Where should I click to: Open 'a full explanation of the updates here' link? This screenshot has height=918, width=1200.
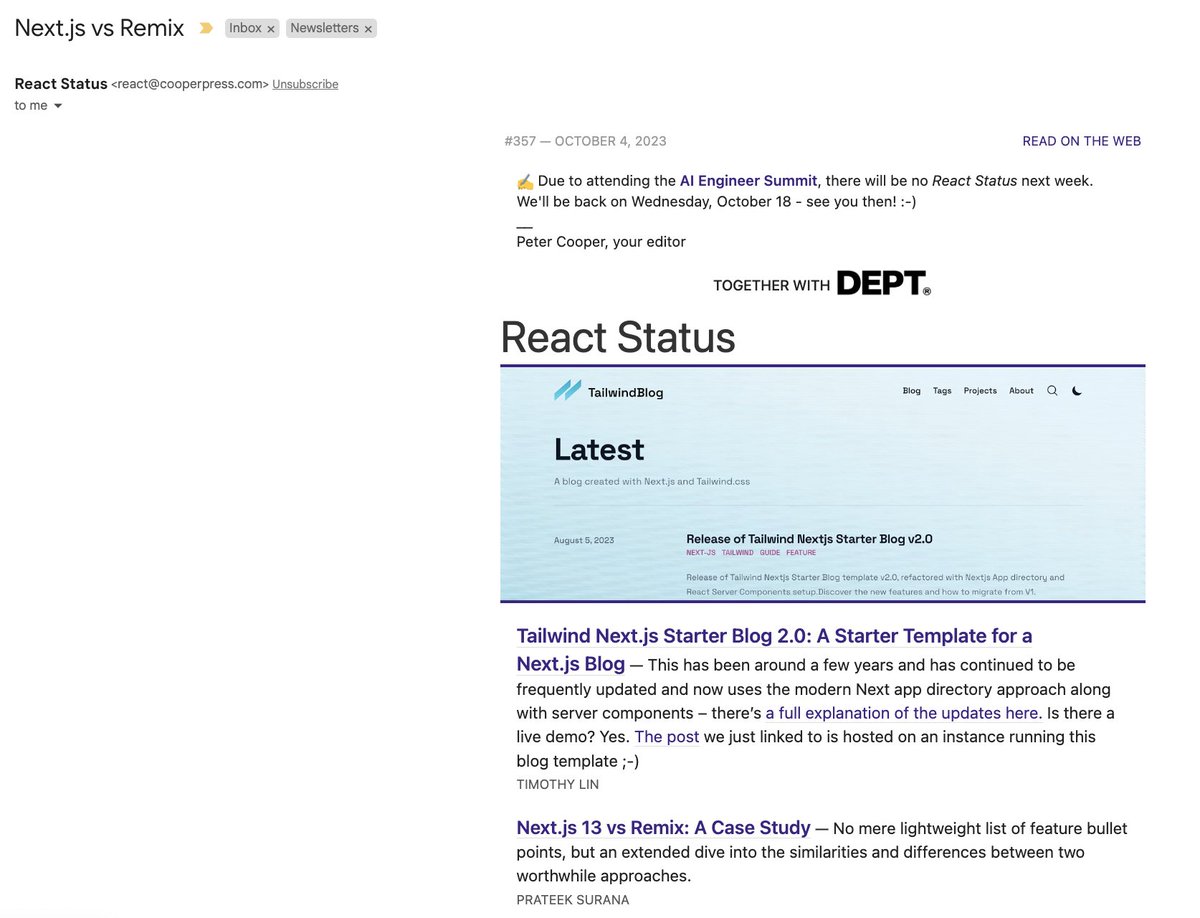coord(903,713)
